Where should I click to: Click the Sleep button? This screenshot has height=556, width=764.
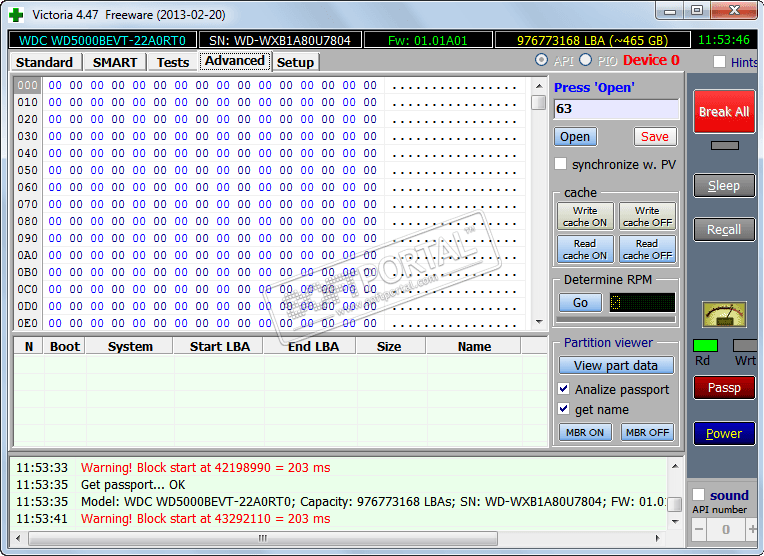724,186
